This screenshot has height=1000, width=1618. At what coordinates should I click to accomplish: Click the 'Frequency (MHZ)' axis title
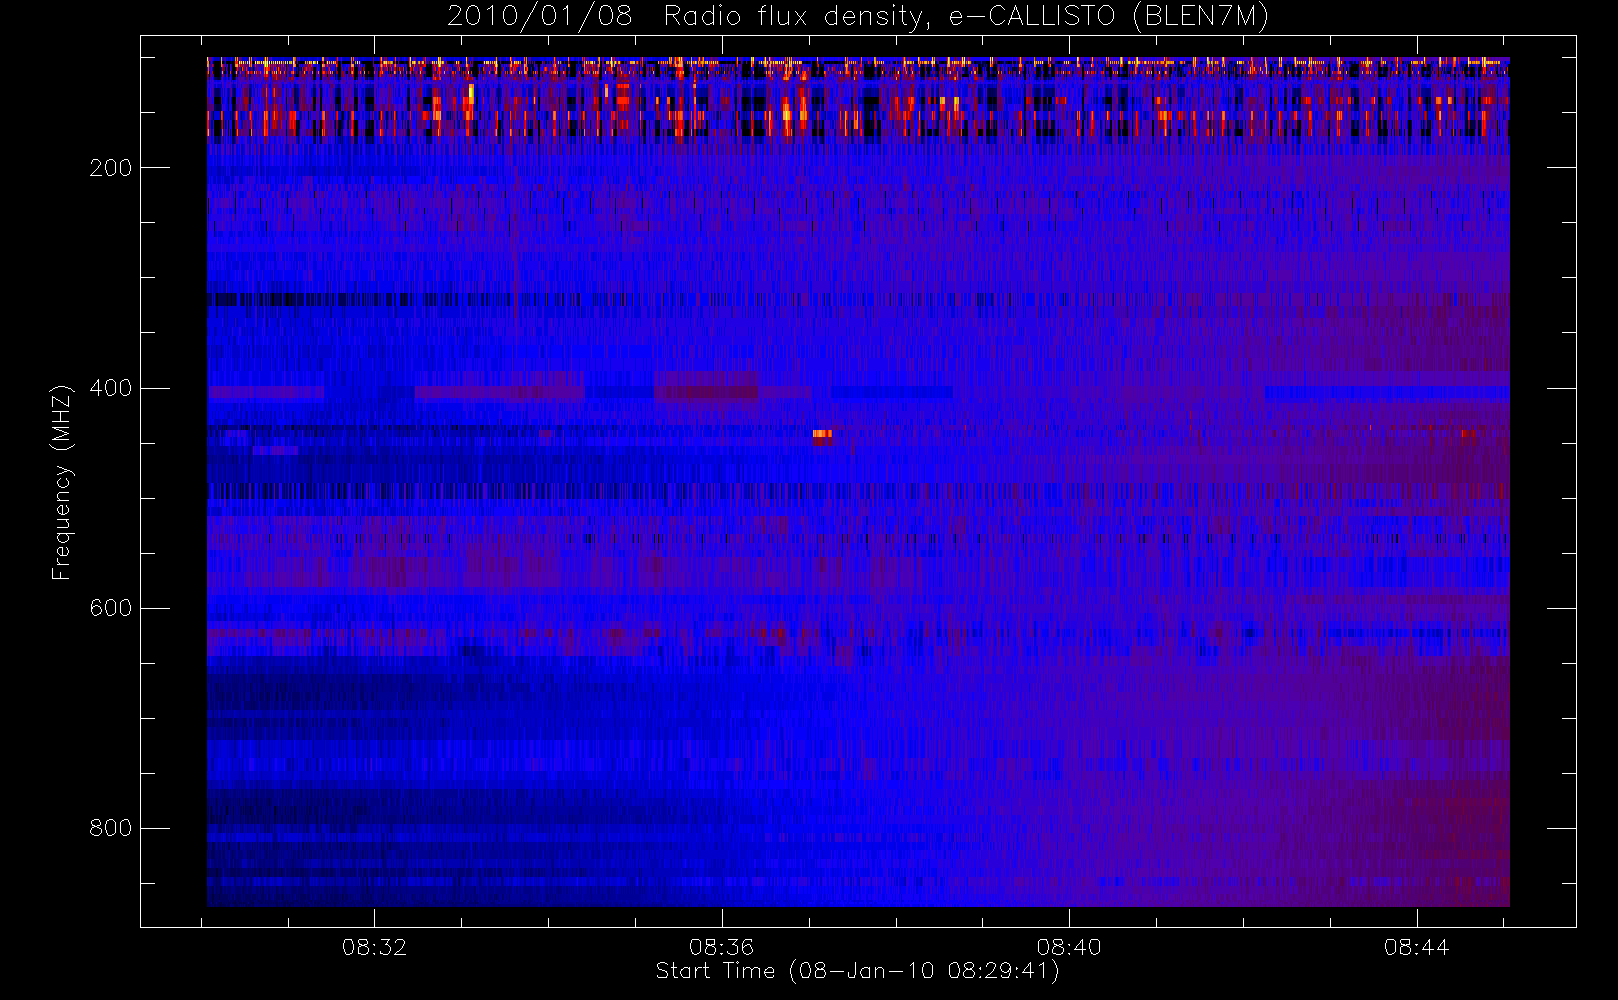tap(62, 482)
